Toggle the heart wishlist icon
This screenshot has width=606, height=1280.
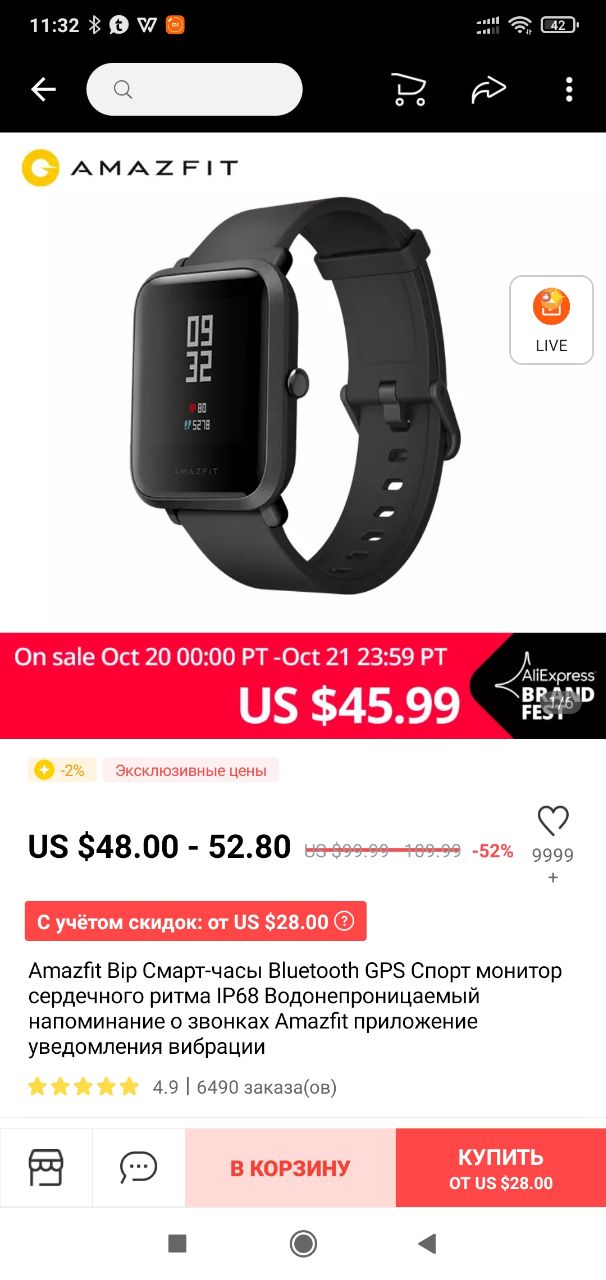coord(553,821)
